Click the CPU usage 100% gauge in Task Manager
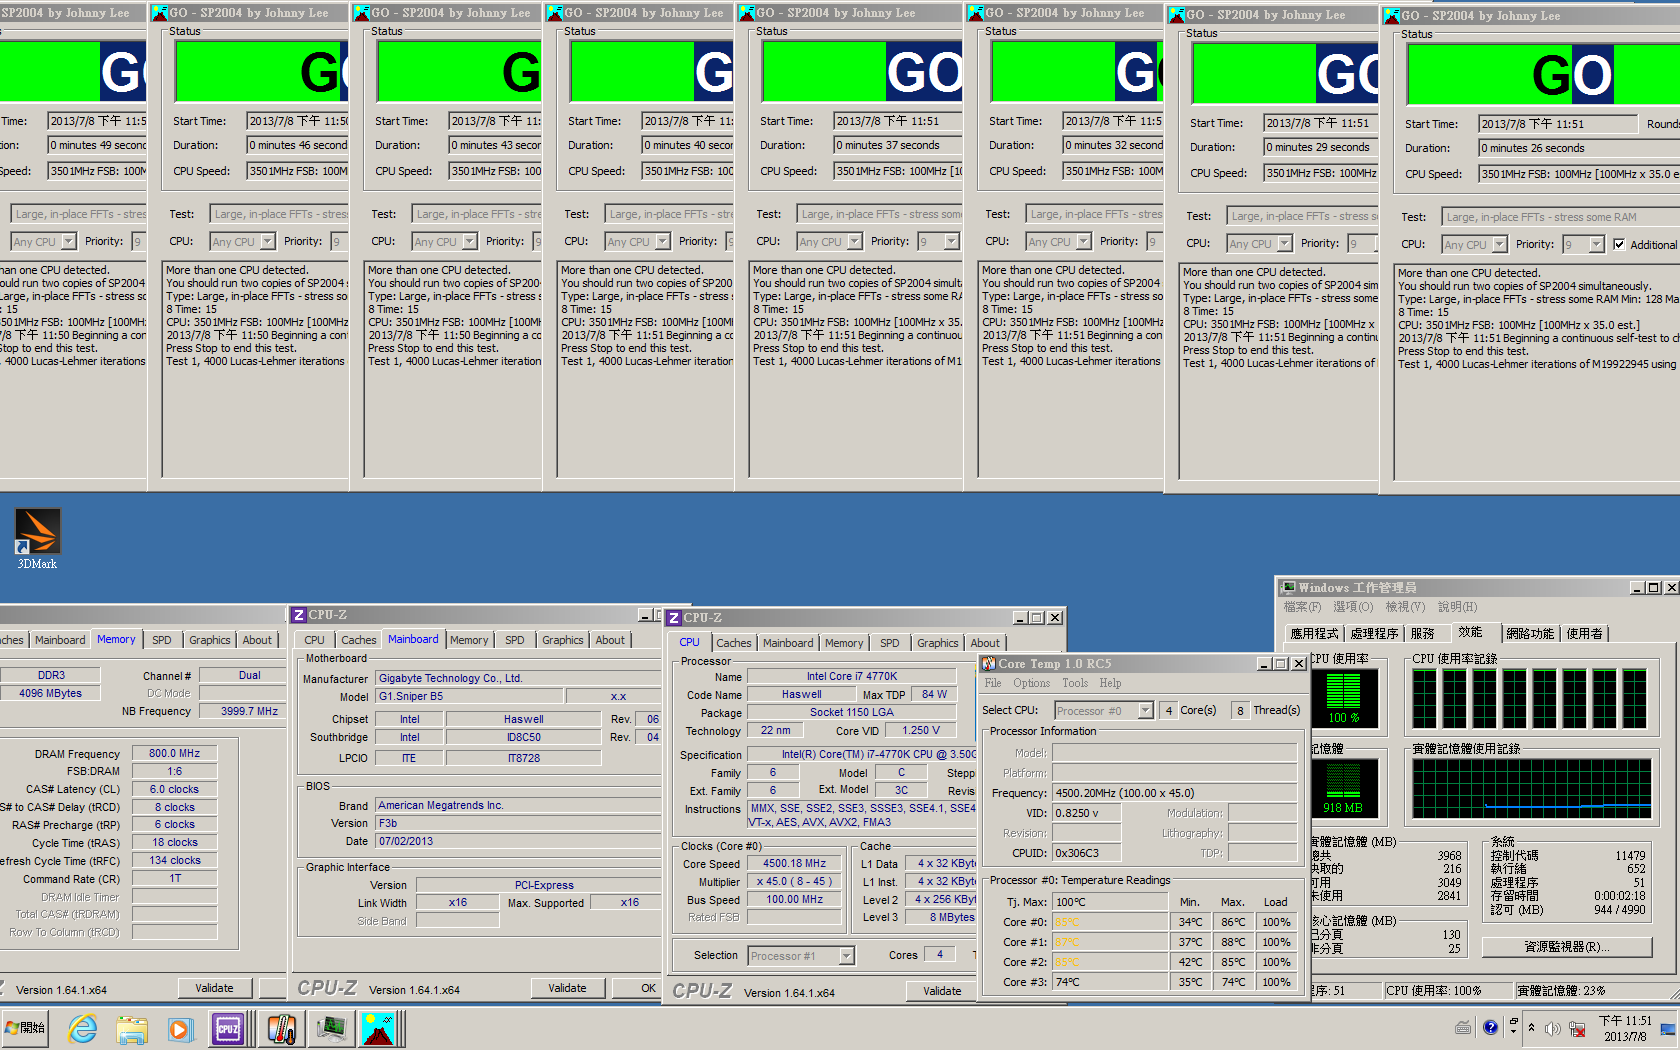 pos(1344,697)
